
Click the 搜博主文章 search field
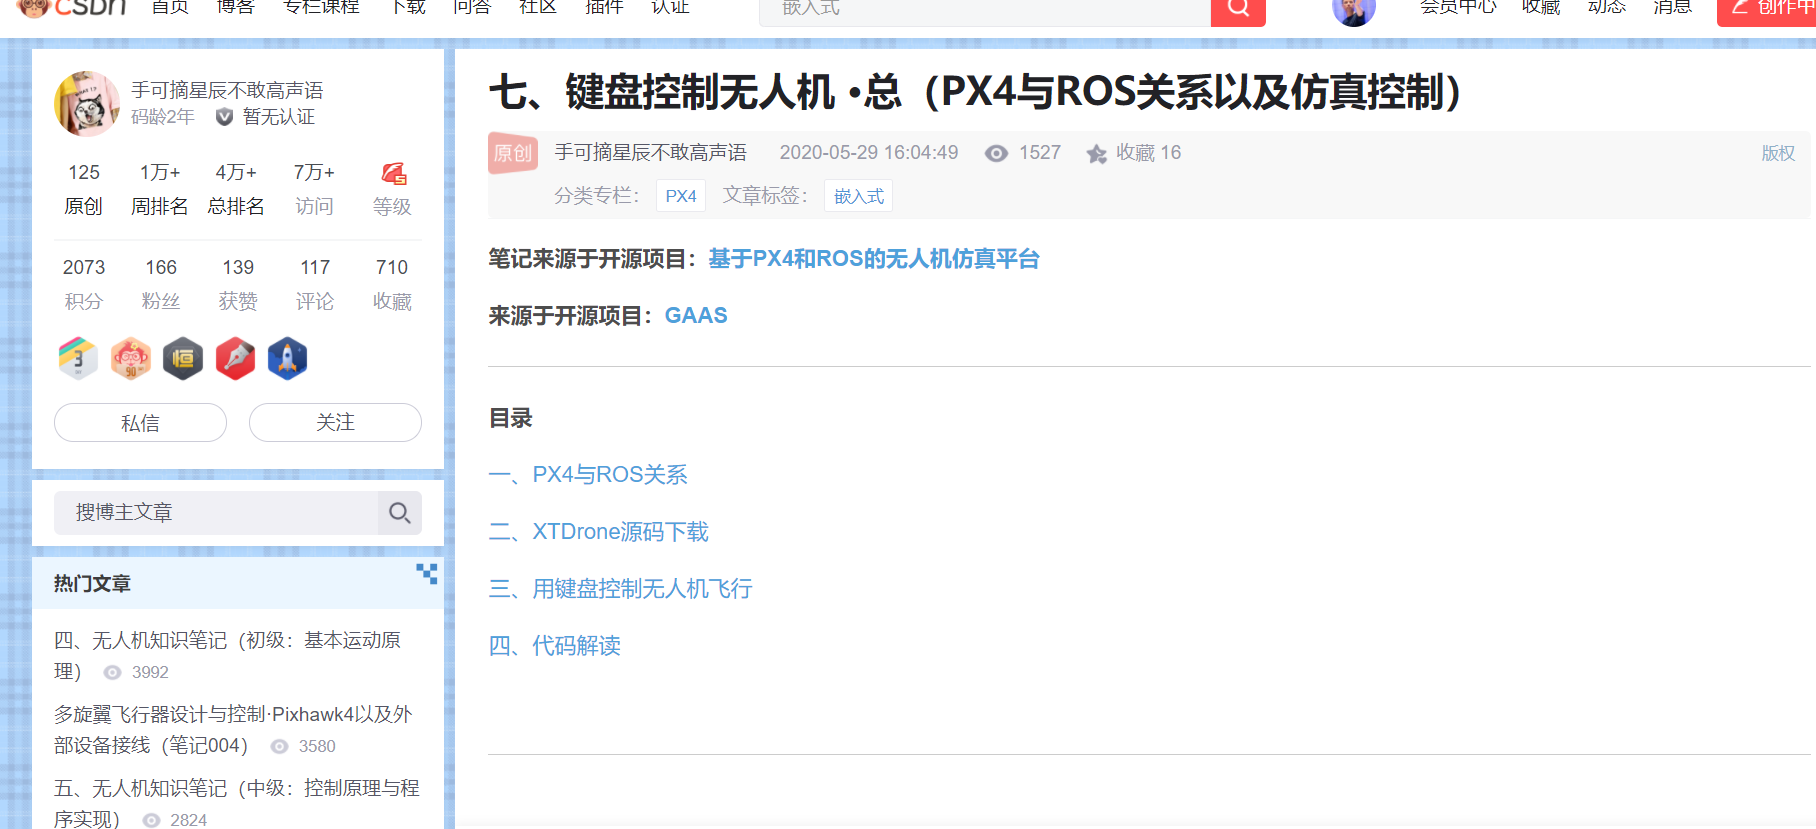coord(216,512)
